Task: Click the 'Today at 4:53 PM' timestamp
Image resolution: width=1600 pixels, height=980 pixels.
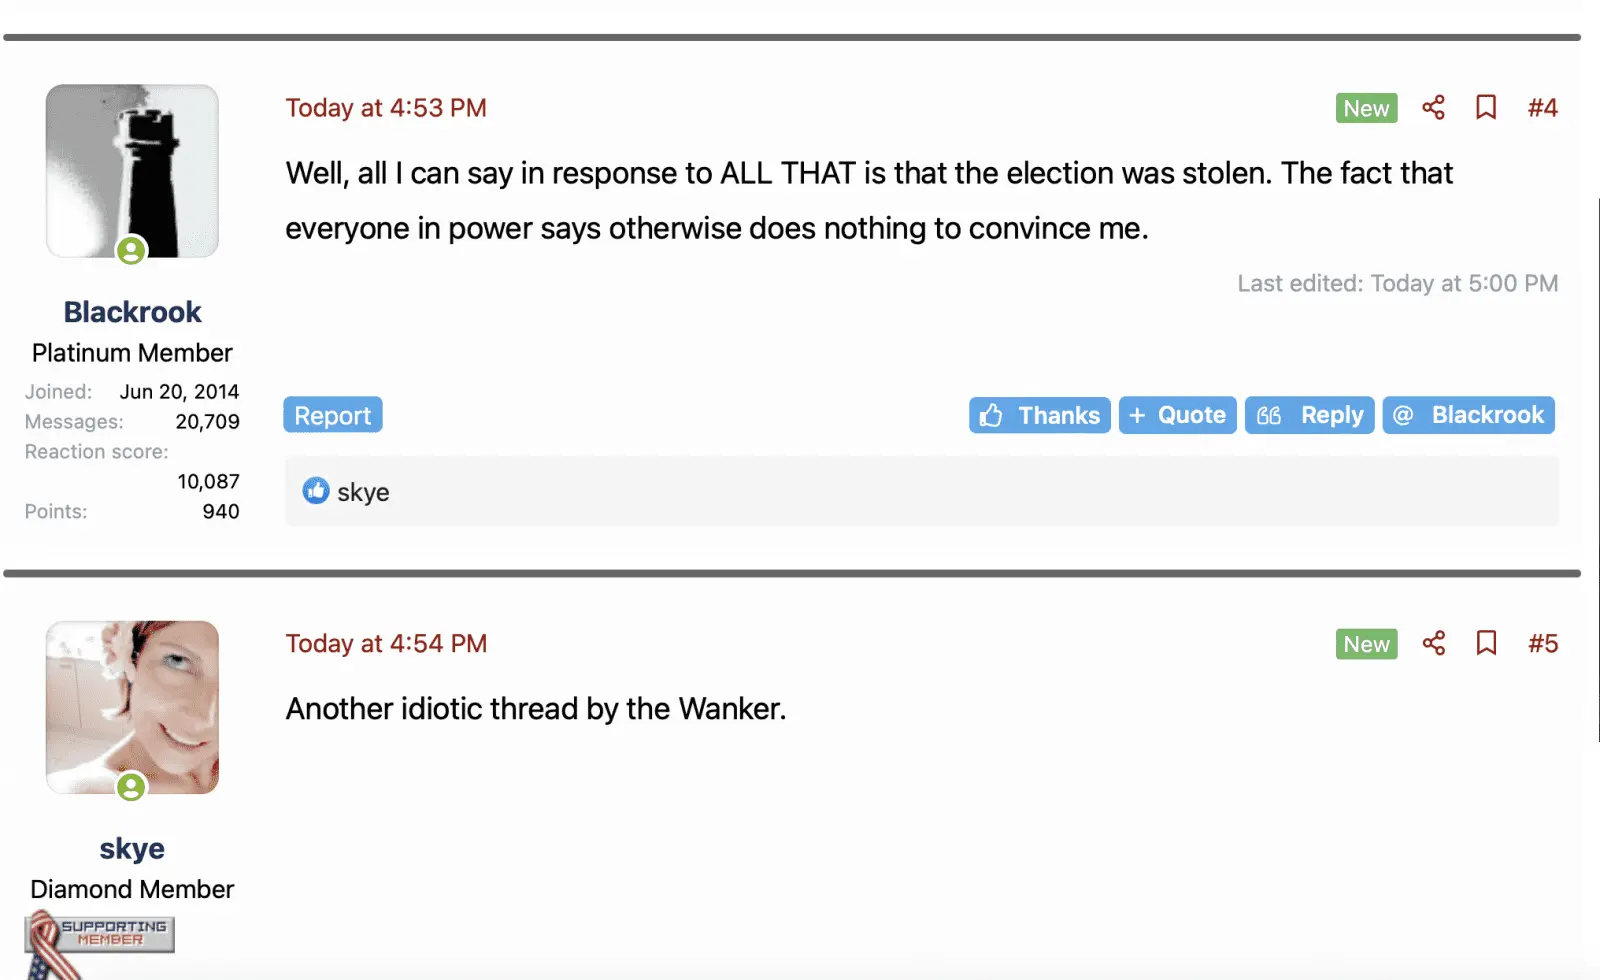Action: pos(386,108)
